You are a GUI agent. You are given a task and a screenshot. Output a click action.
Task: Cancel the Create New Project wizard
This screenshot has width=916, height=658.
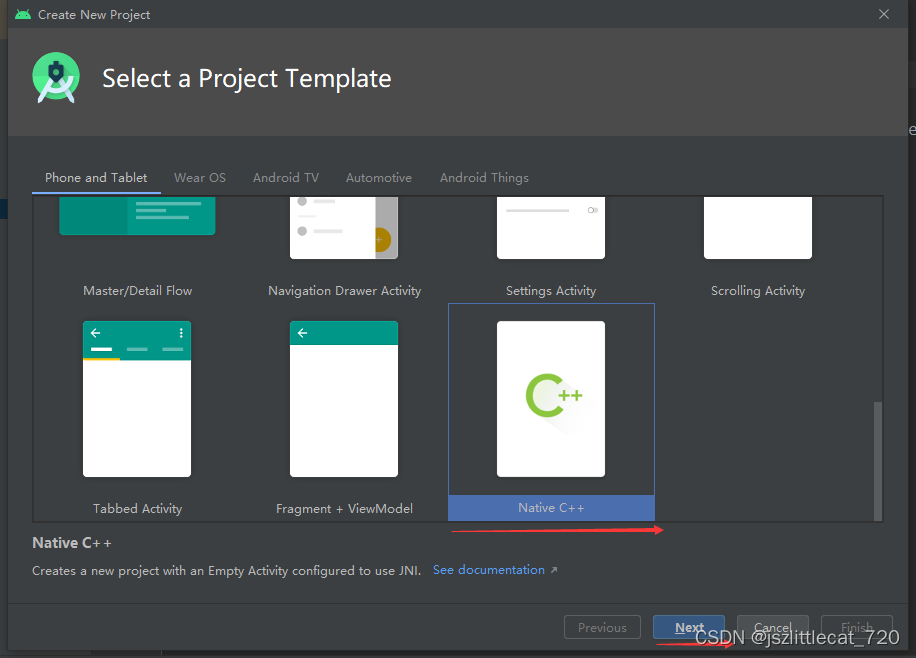pos(772,627)
